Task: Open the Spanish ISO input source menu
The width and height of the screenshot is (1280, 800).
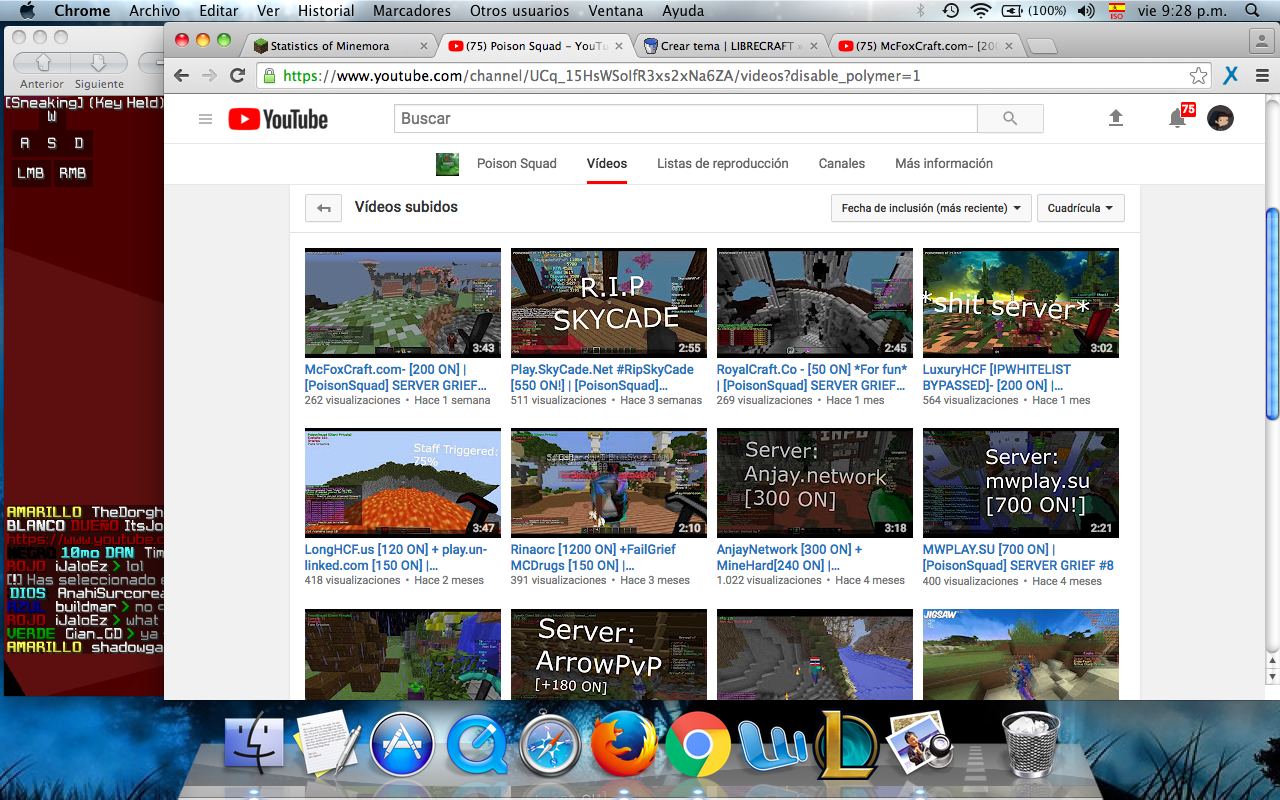Action: tap(1116, 11)
